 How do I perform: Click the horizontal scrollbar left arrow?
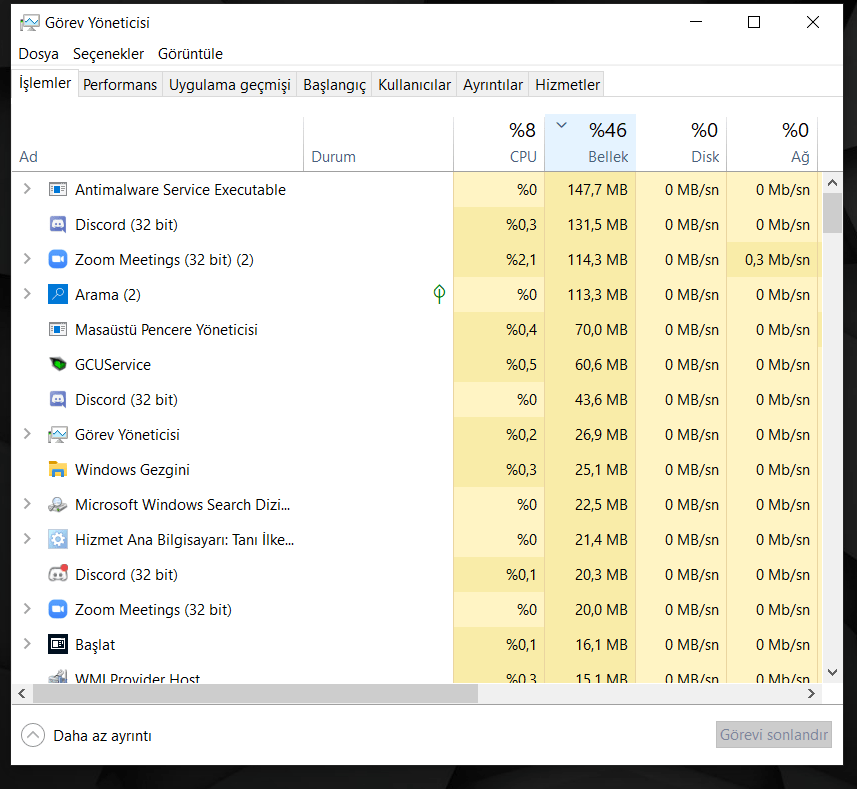[x=22, y=693]
